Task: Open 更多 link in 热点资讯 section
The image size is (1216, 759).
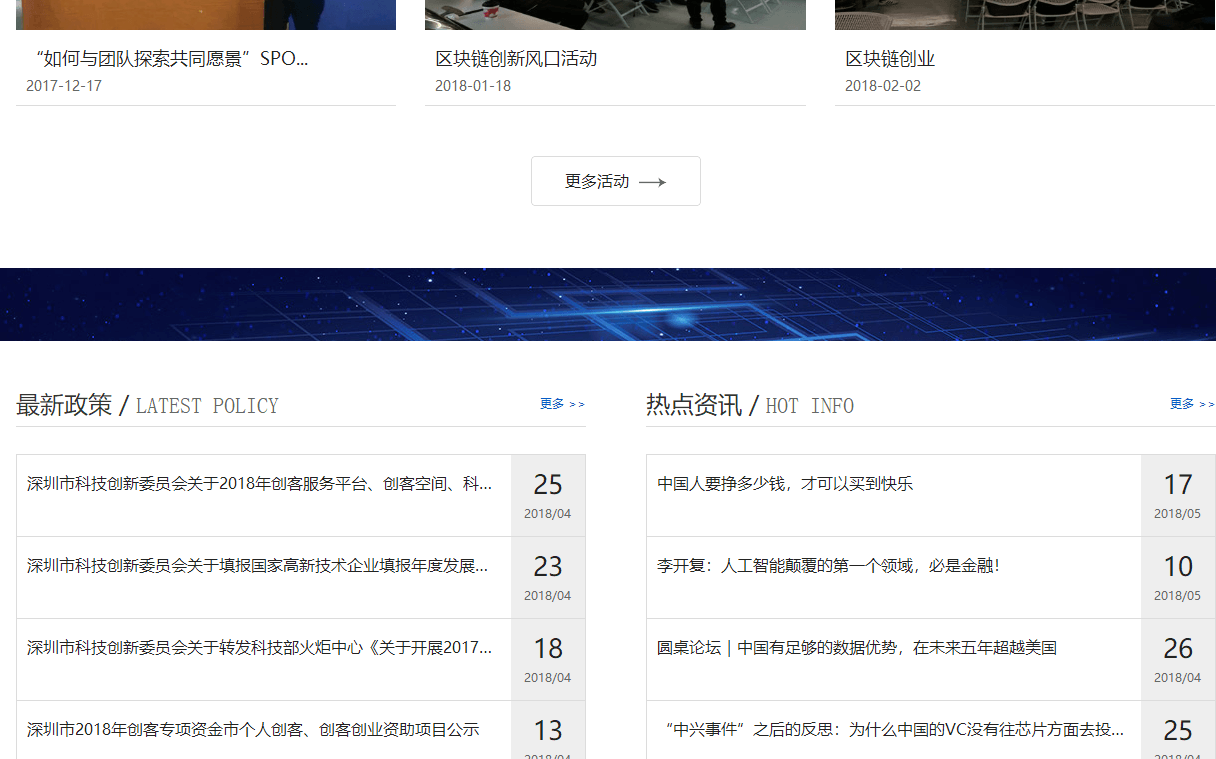Action: [x=1191, y=403]
